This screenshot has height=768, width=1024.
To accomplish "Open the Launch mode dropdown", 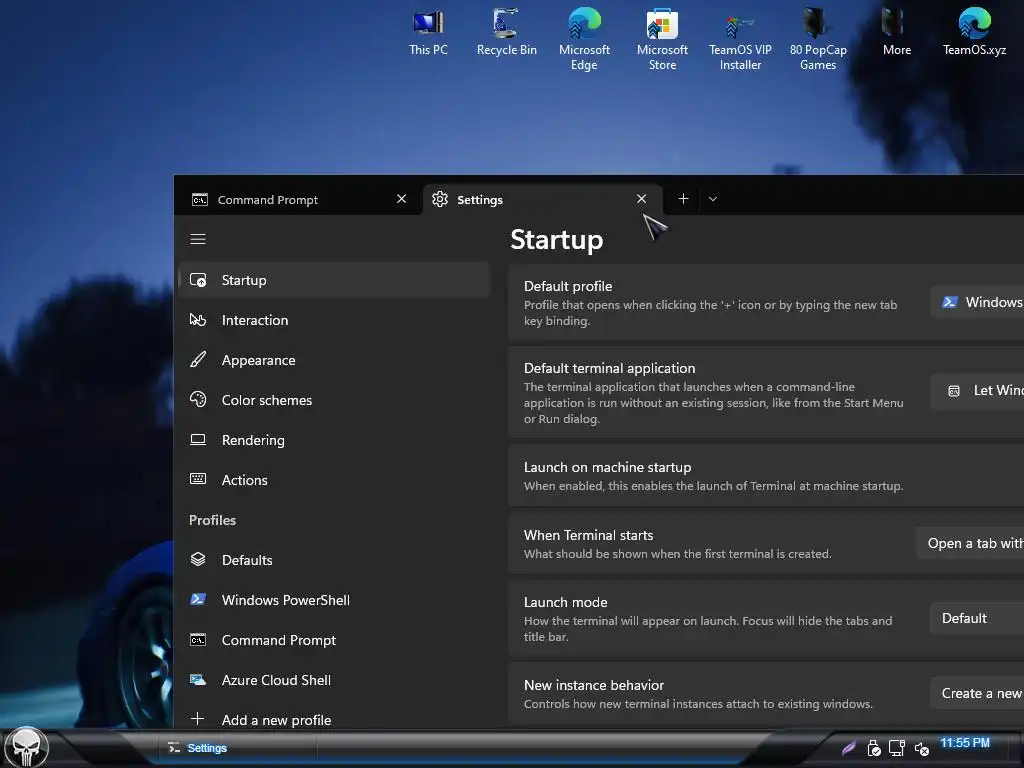I will (977, 618).
